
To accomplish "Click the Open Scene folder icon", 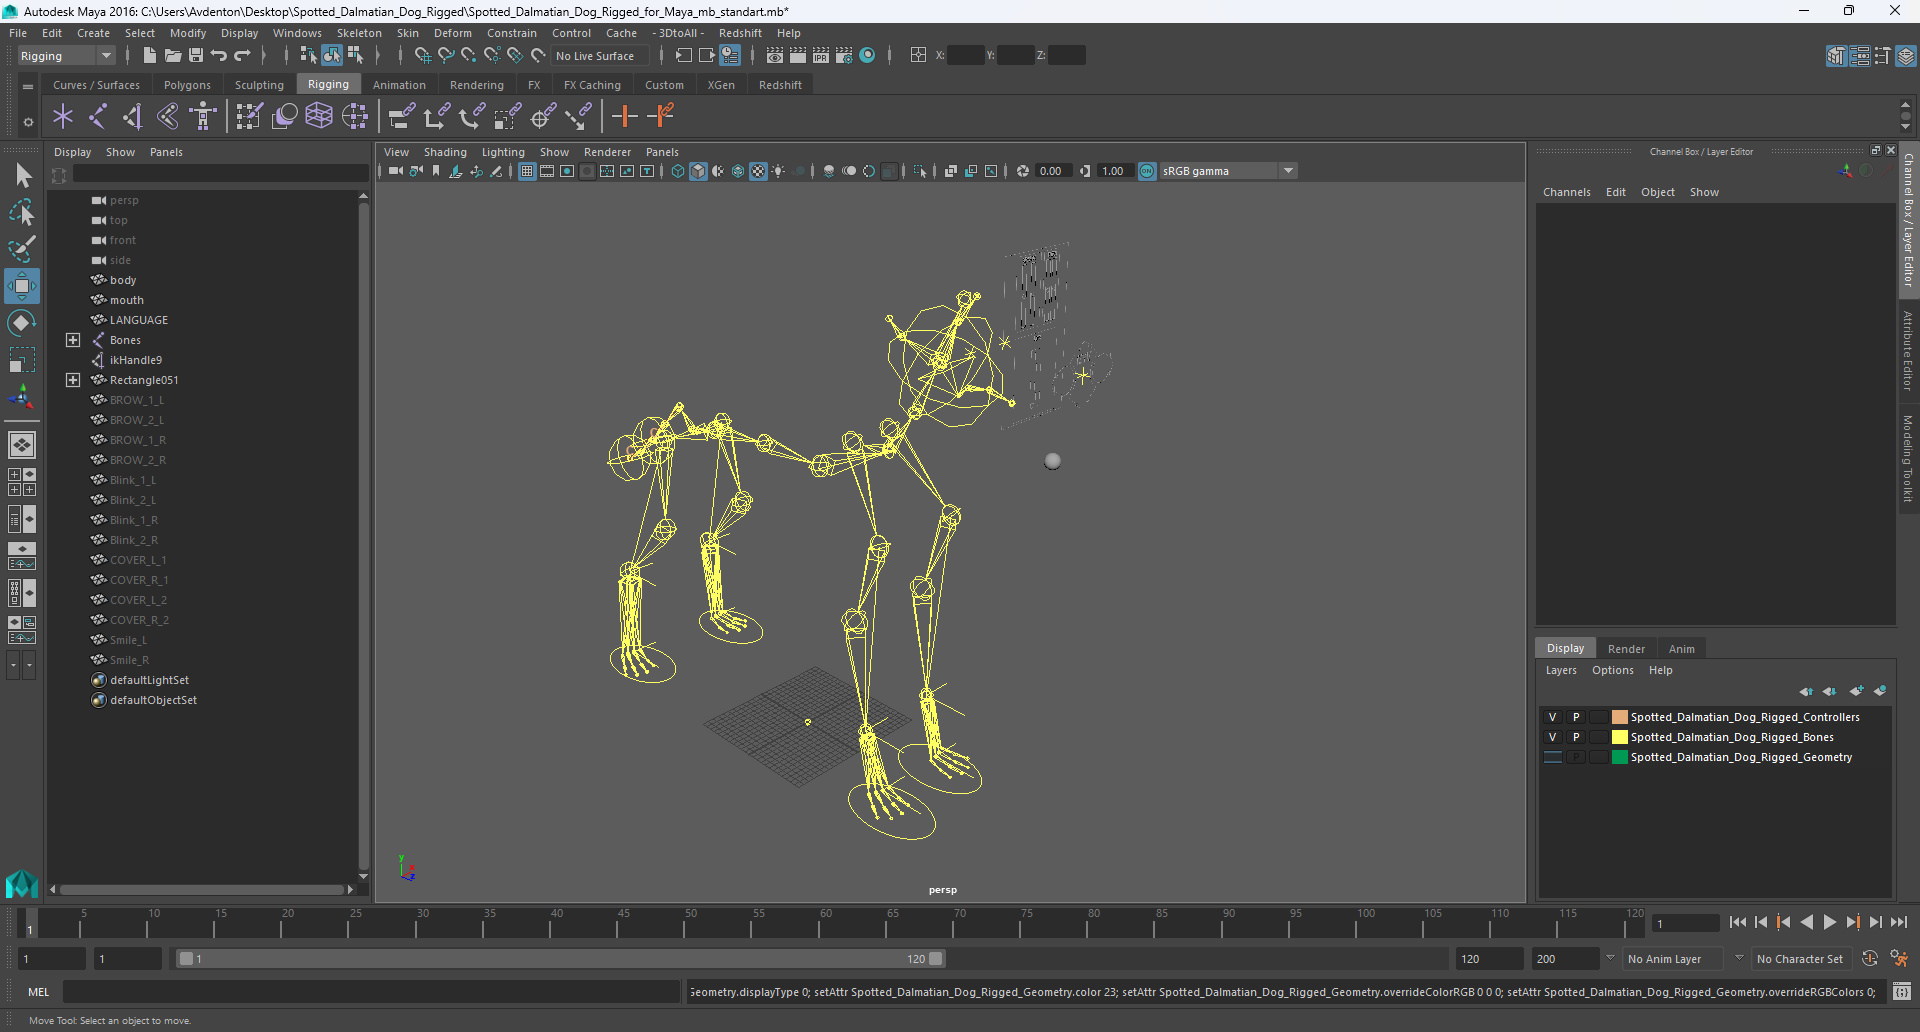I will click(172, 56).
